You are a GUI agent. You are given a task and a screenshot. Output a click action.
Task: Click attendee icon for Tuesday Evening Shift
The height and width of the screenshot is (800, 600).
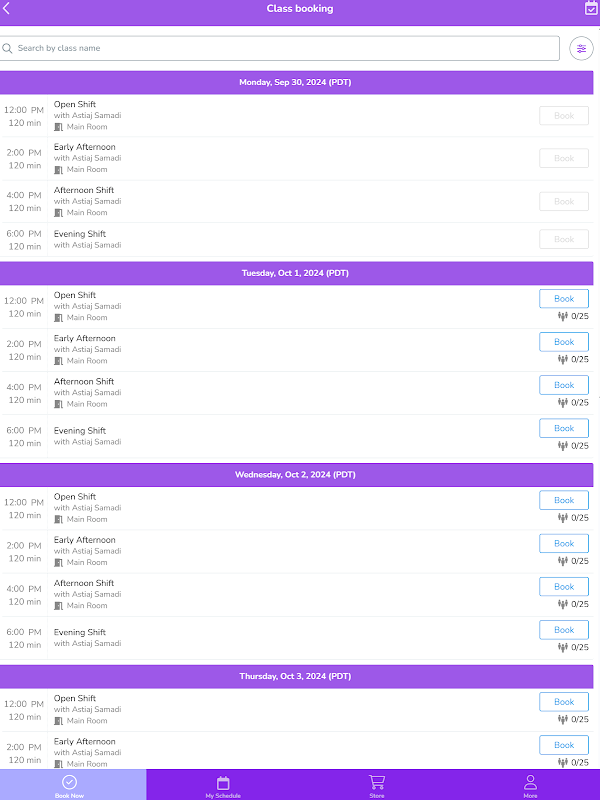pyautogui.click(x=563, y=446)
